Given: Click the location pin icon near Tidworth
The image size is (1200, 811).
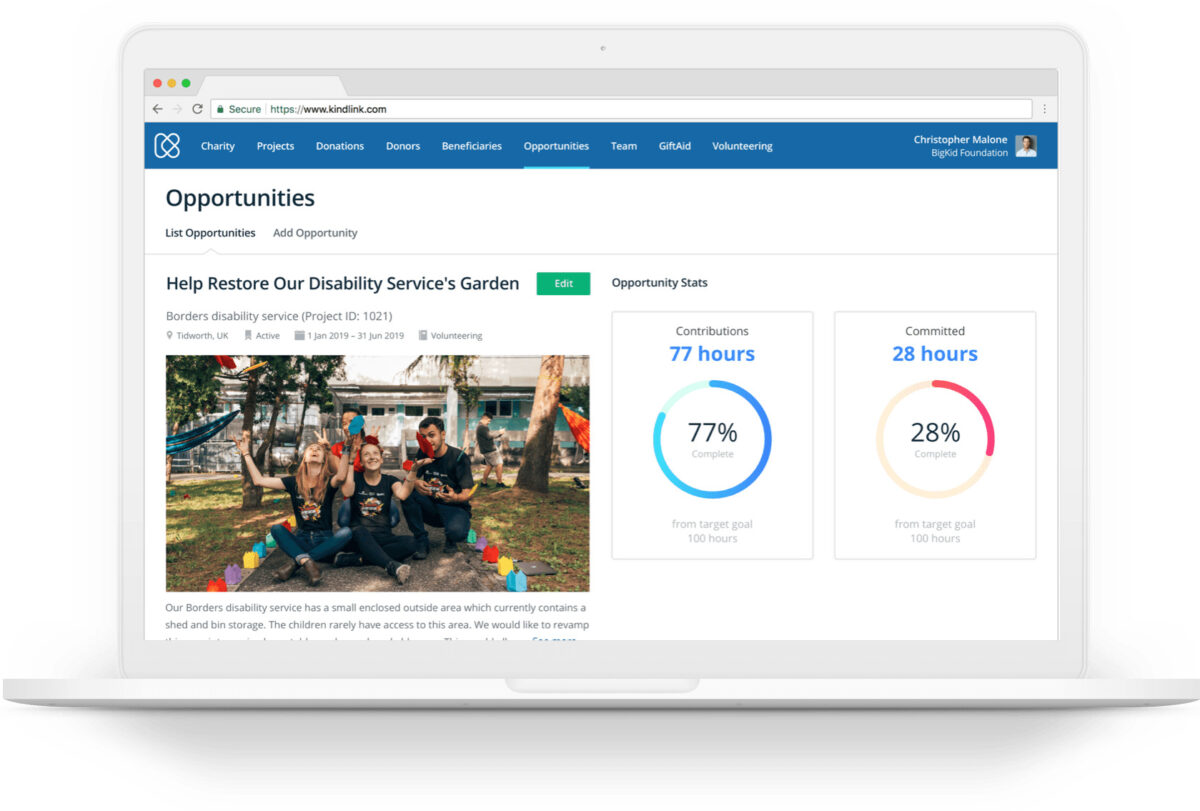Looking at the screenshot, I should click(170, 336).
